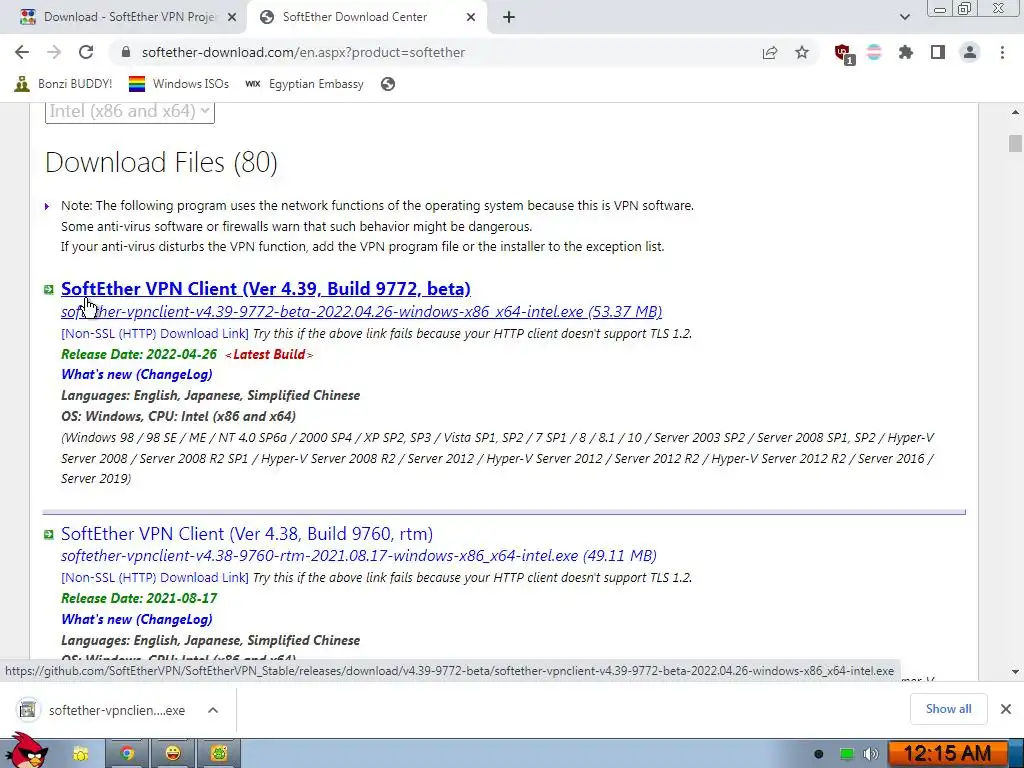The width and height of the screenshot is (1024, 768).
Task: Open the Bonzi BUDDY! bookmark
Action: 63,84
